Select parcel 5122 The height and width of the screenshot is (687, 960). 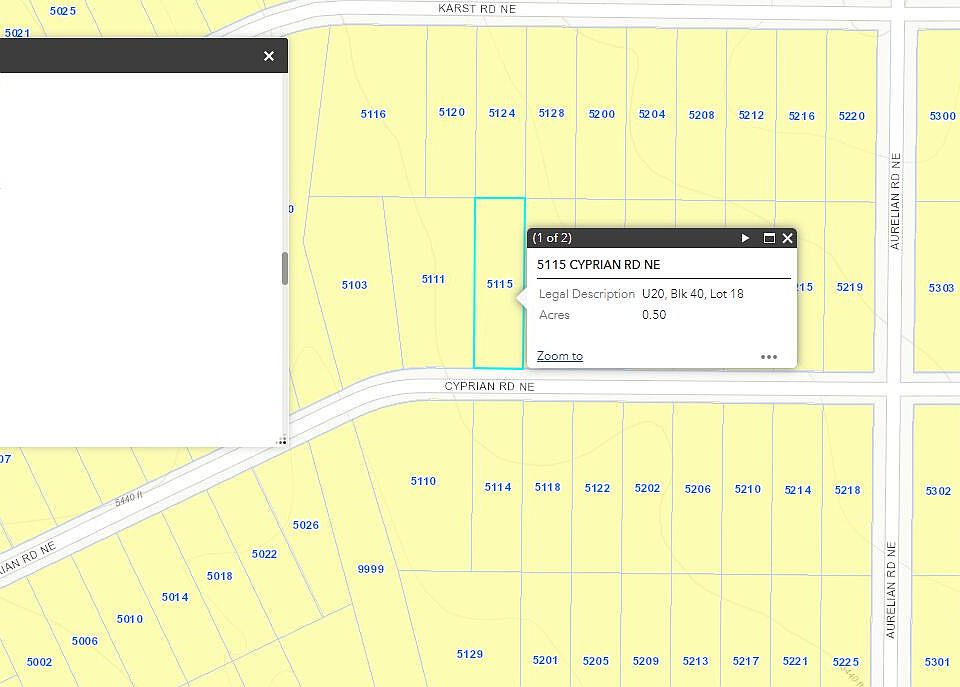tap(597, 488)
